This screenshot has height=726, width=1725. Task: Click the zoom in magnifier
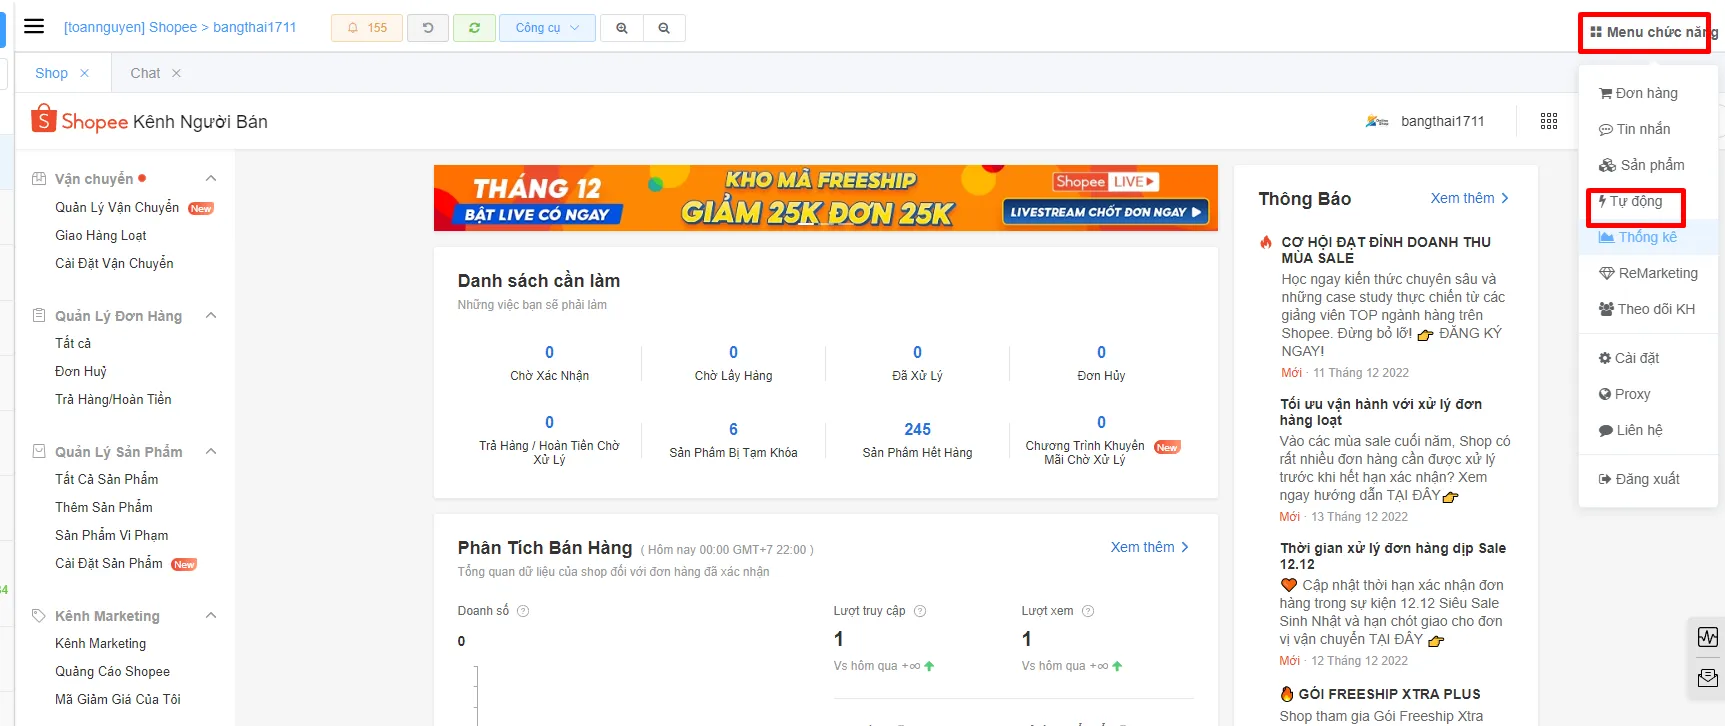tap(622, 28)
